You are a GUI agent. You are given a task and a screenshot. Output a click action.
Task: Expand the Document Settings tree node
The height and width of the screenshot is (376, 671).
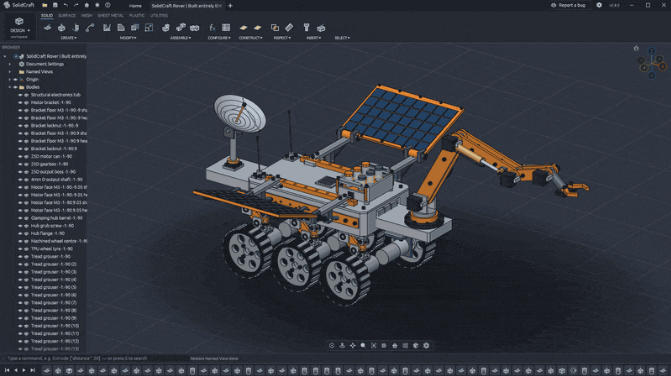[10, 64]
